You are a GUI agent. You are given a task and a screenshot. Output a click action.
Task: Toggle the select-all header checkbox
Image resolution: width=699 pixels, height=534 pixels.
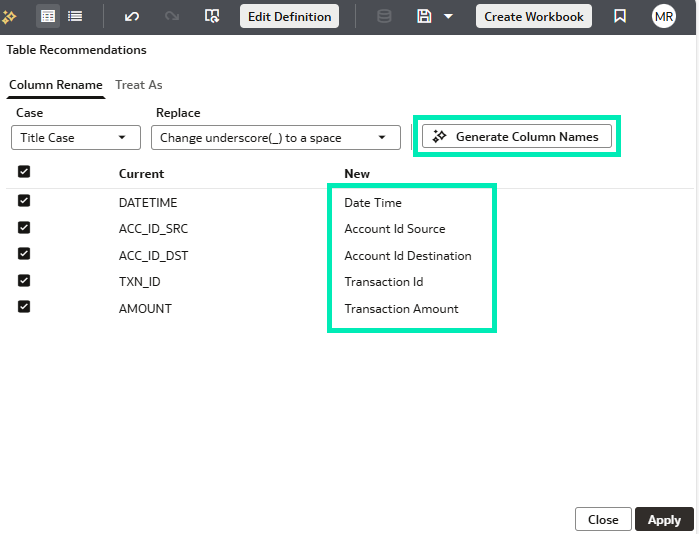pos(24,172)
